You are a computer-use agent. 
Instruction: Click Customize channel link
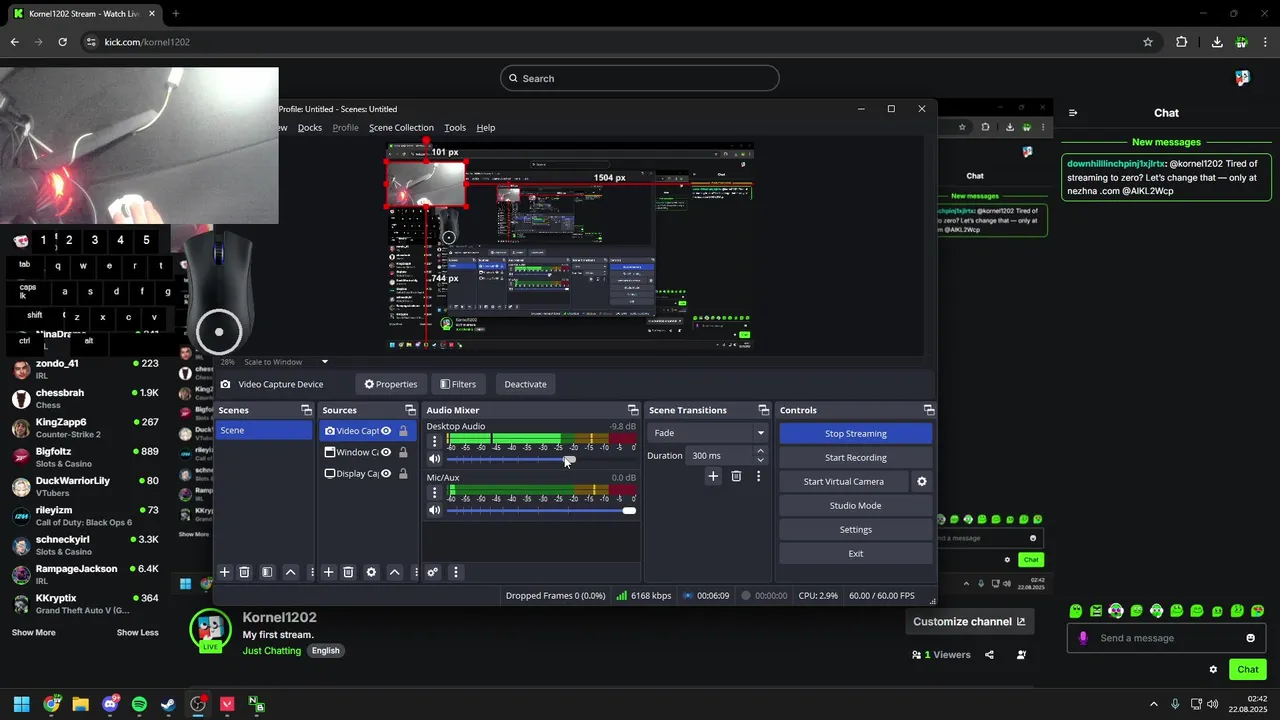969,621
